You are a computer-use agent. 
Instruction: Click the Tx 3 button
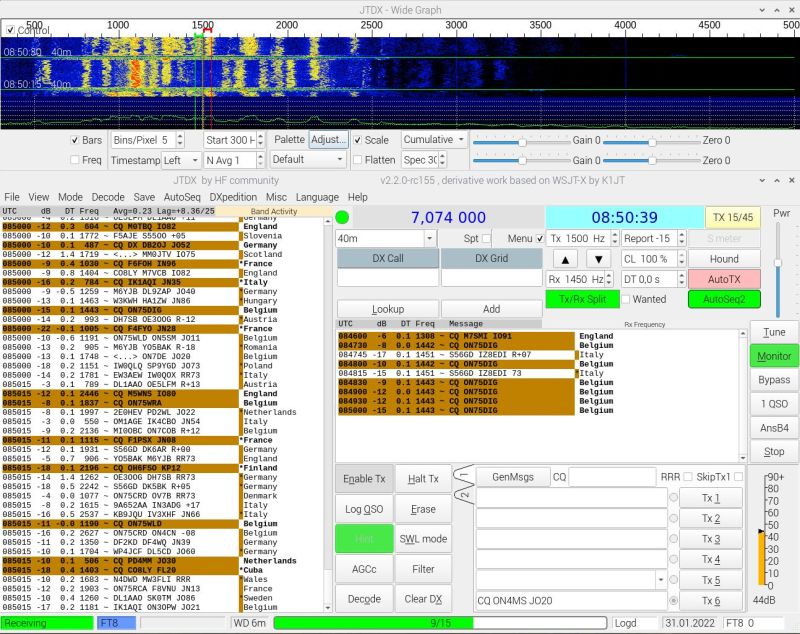pyautogui.click(x=711, y=539)
